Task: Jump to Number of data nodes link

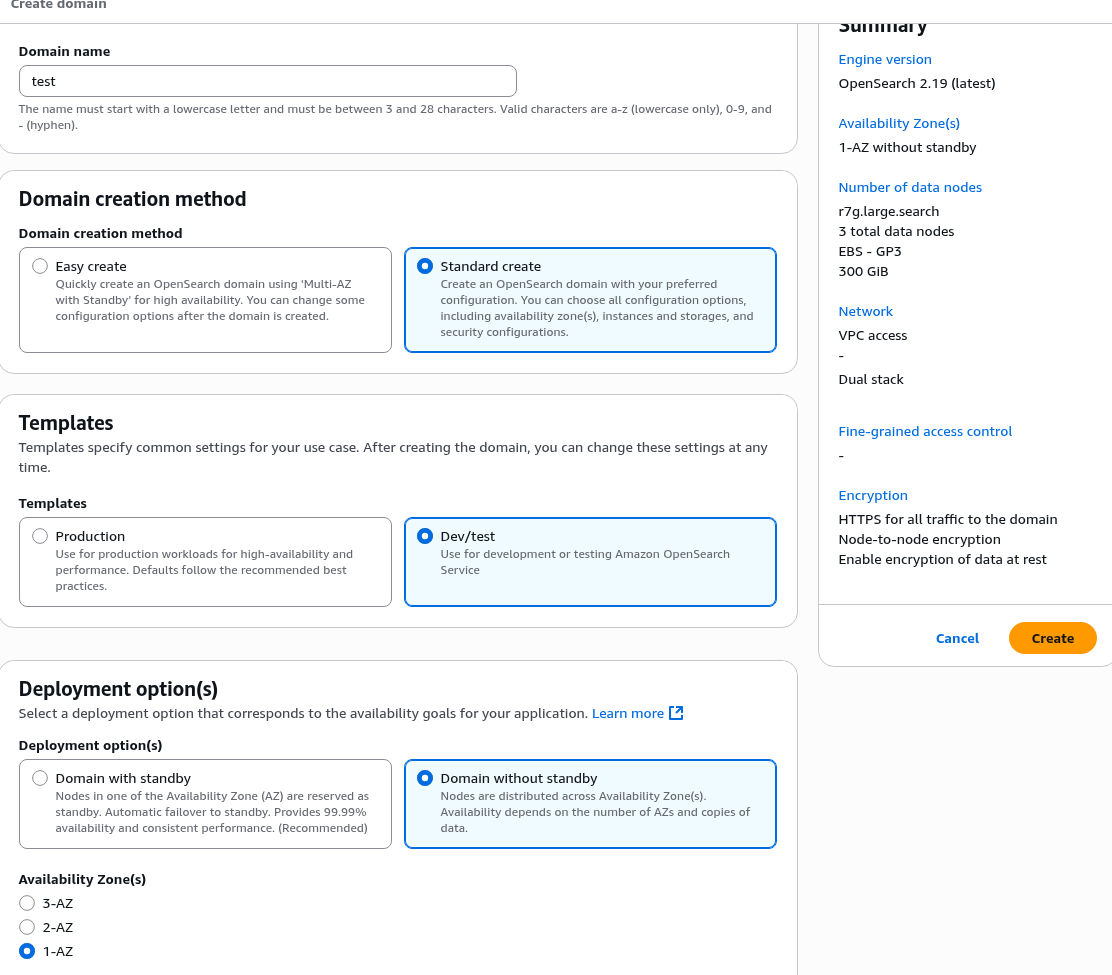Action: [x=910, y=187]
